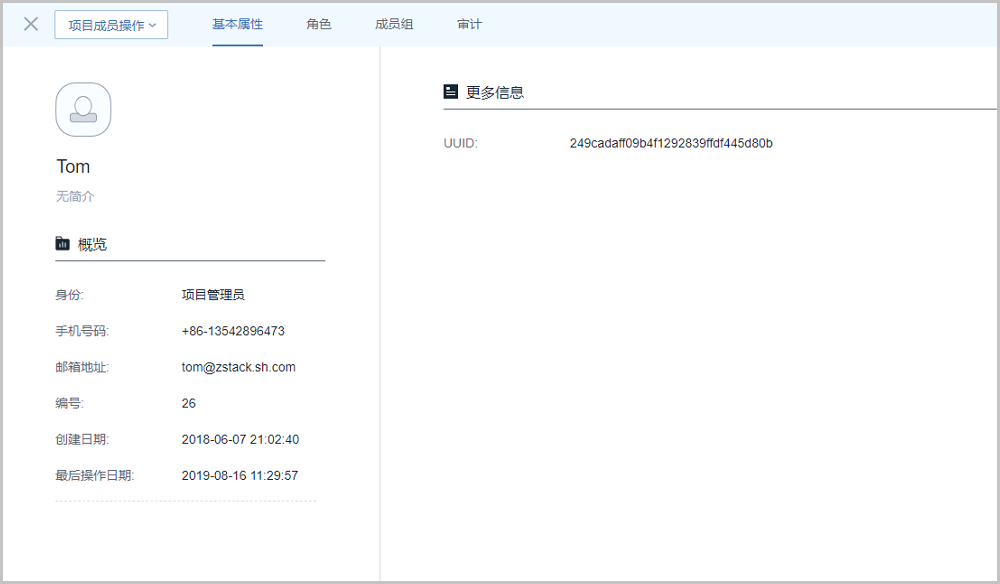Click the 无简介 description text
Viewport: 1000px width, 584px height.
pos(75,197)
